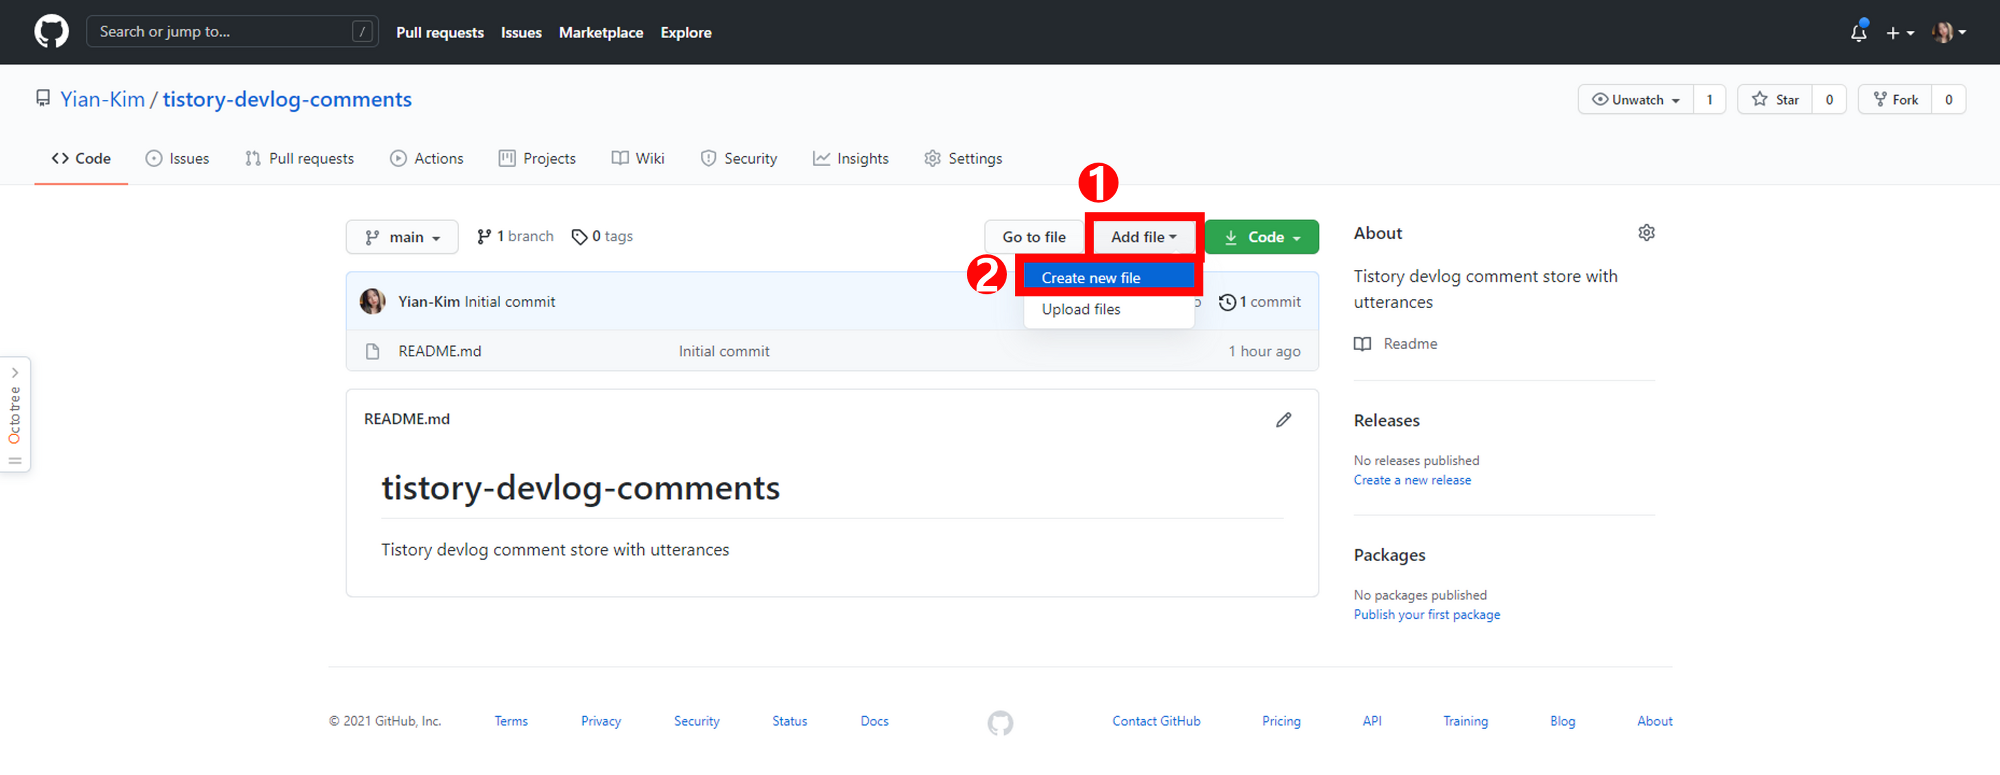Screen dimensions: 2000x775
Task: Go to Marketplace
Action: (x=601, y=32)
